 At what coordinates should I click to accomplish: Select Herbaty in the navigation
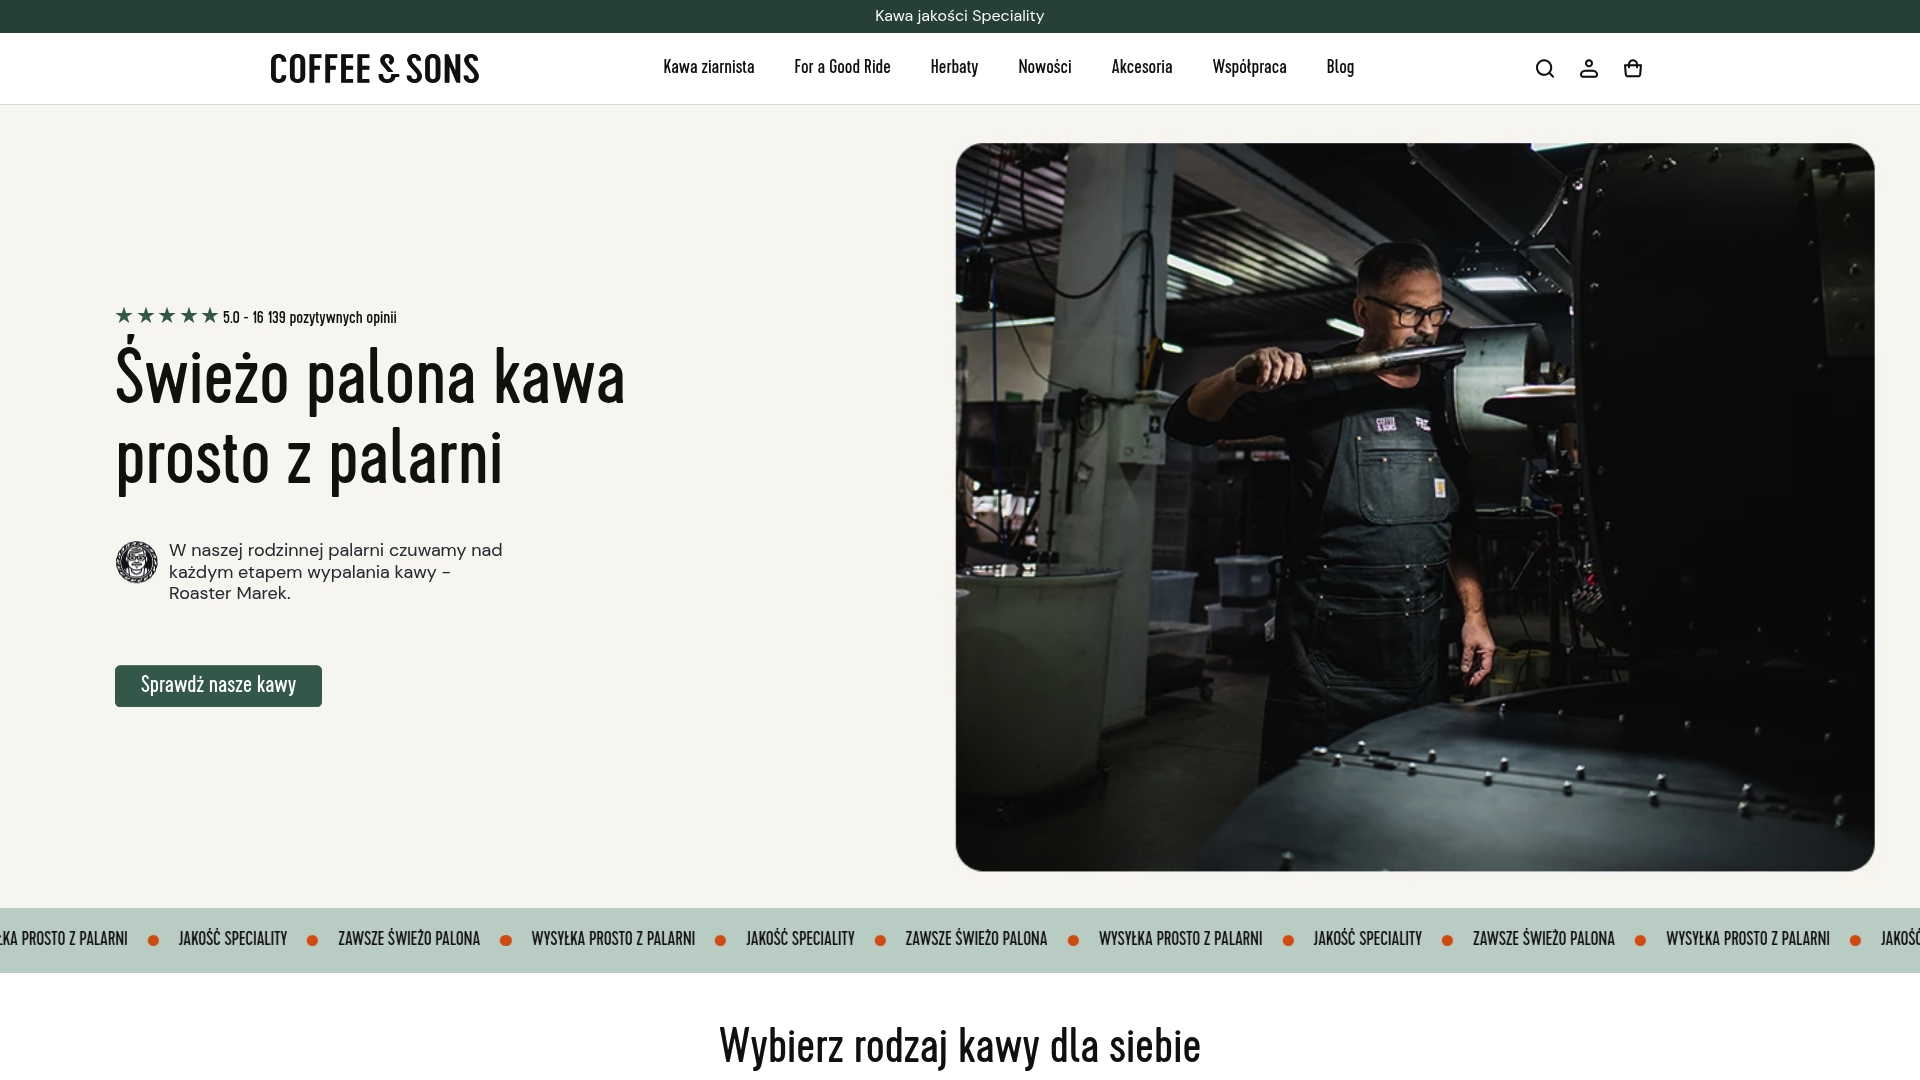pyautogui.click(x=954, y=67)
